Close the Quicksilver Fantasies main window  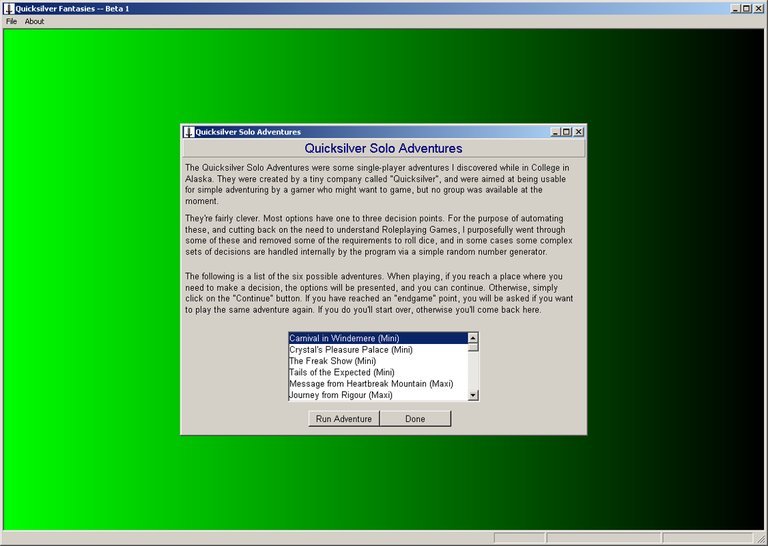(x=758, y=8)
